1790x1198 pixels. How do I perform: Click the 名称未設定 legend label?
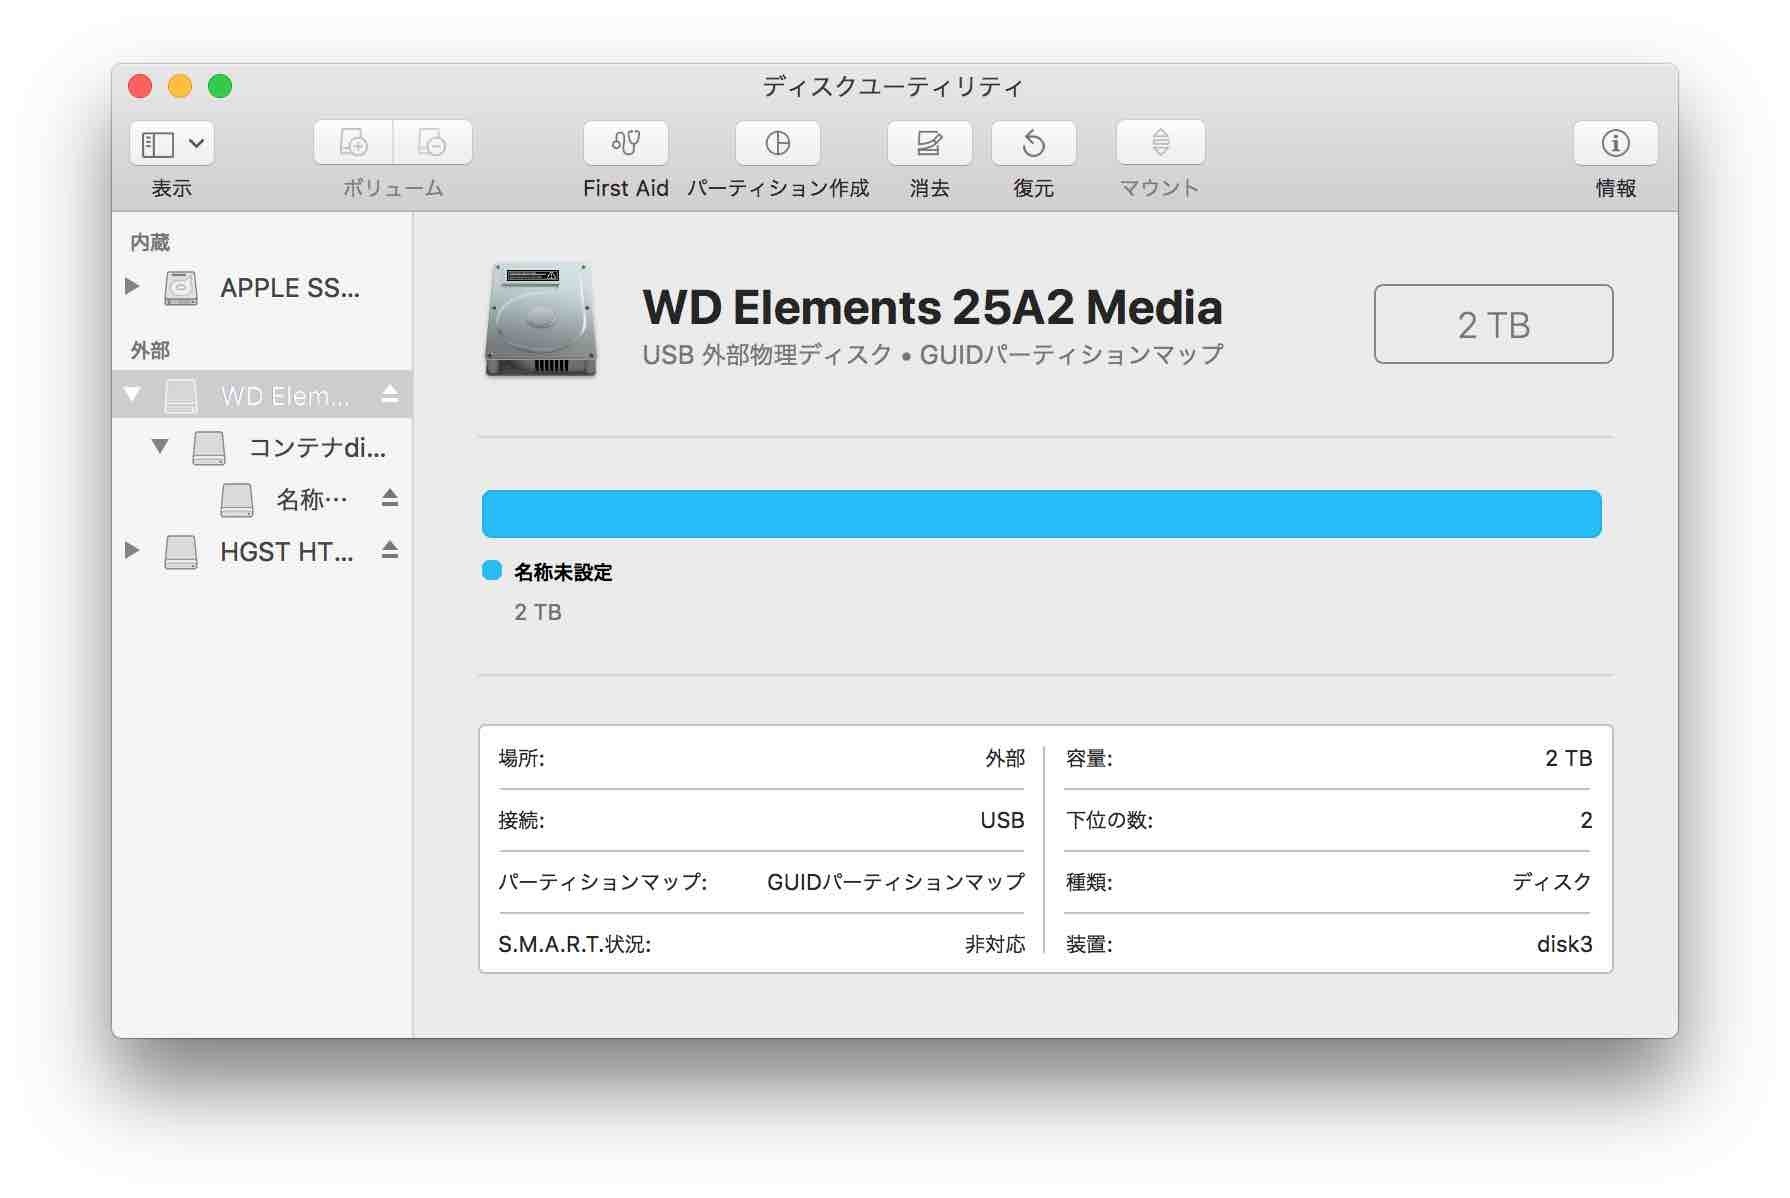tap(563, 572)
